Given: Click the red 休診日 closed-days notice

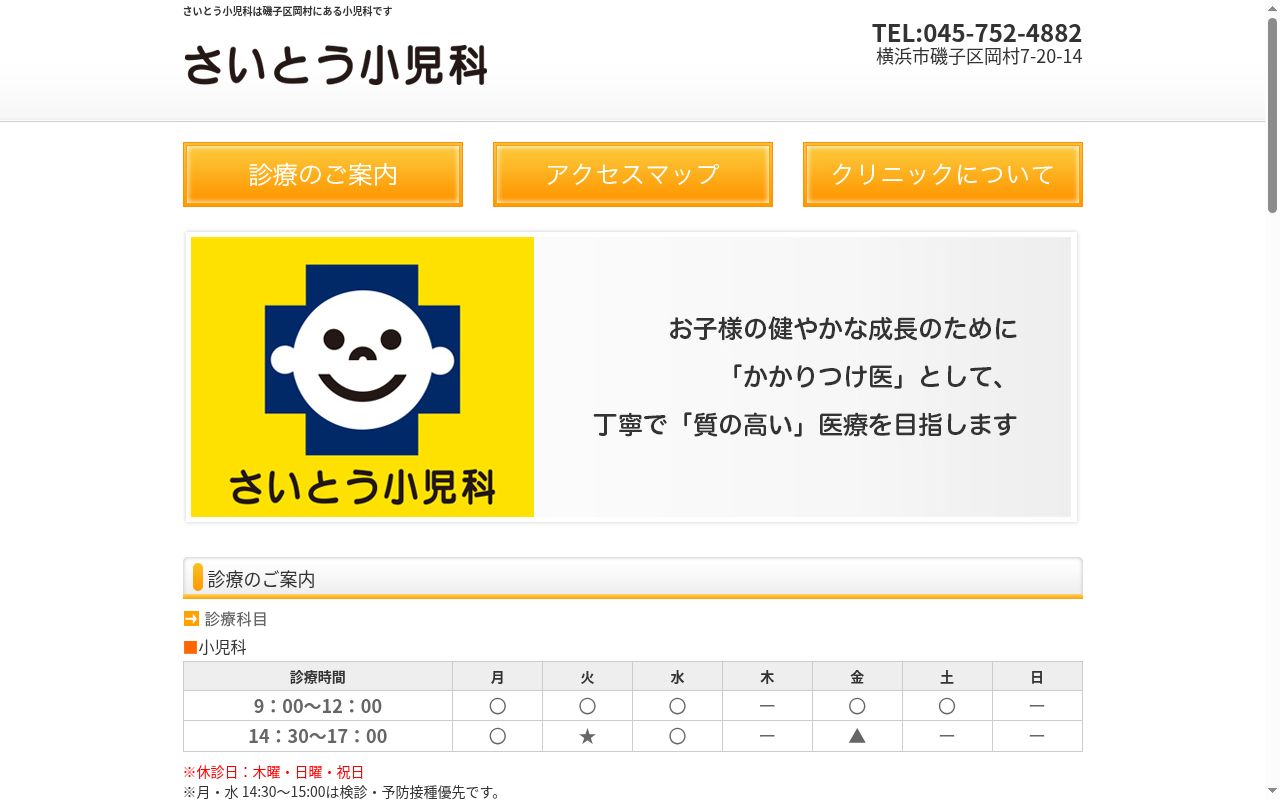Looking at the screenshot, I should [x=273, y=772].
